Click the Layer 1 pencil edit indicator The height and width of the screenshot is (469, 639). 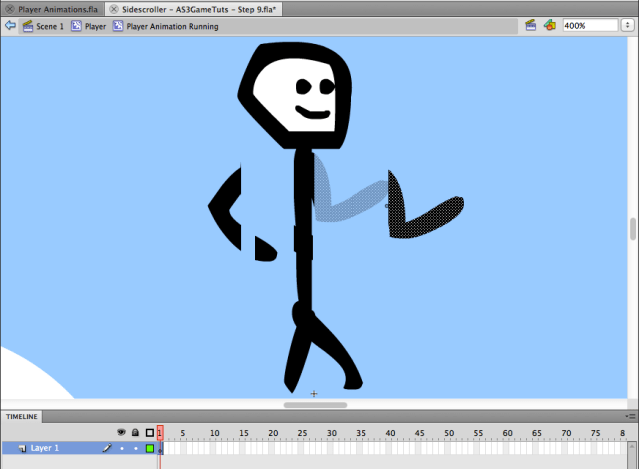(x=107, y=448)
